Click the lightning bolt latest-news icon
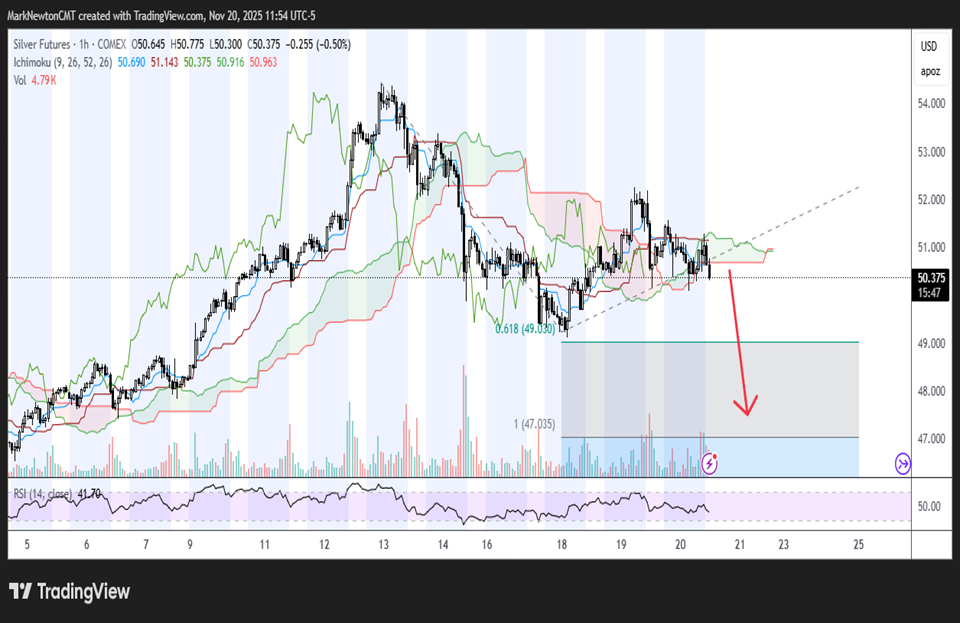The width and height of the screenshot is (960, 623). point(710,462)
